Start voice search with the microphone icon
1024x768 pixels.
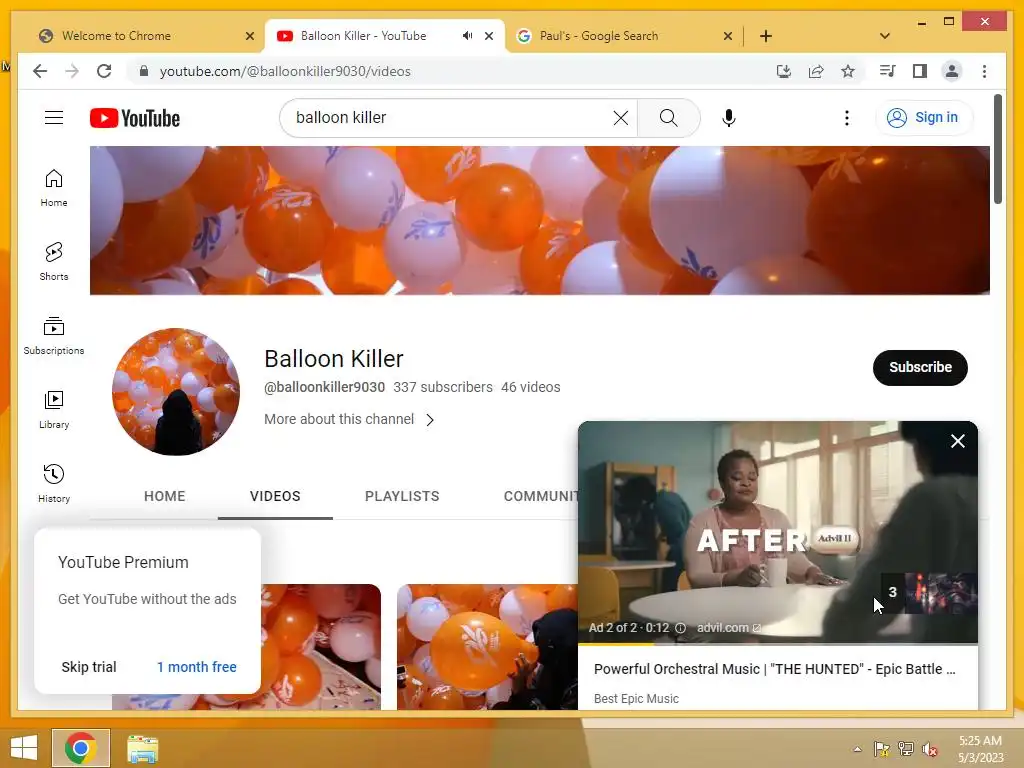pyautogui.click(x=729, y=118)
